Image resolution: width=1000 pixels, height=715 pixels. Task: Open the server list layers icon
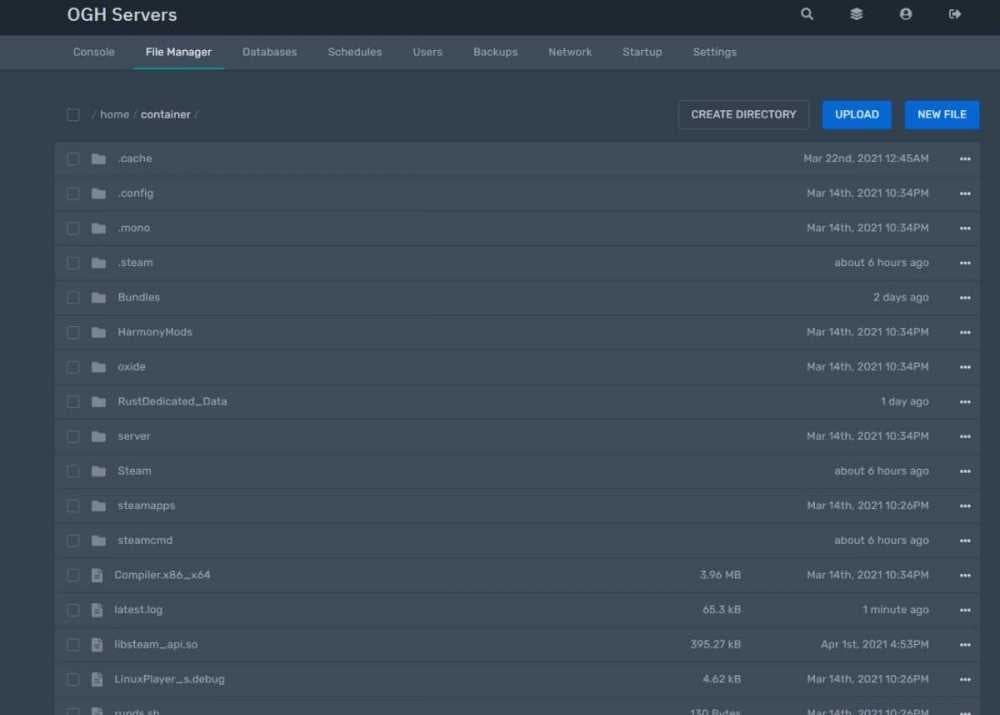click(856, 14)
